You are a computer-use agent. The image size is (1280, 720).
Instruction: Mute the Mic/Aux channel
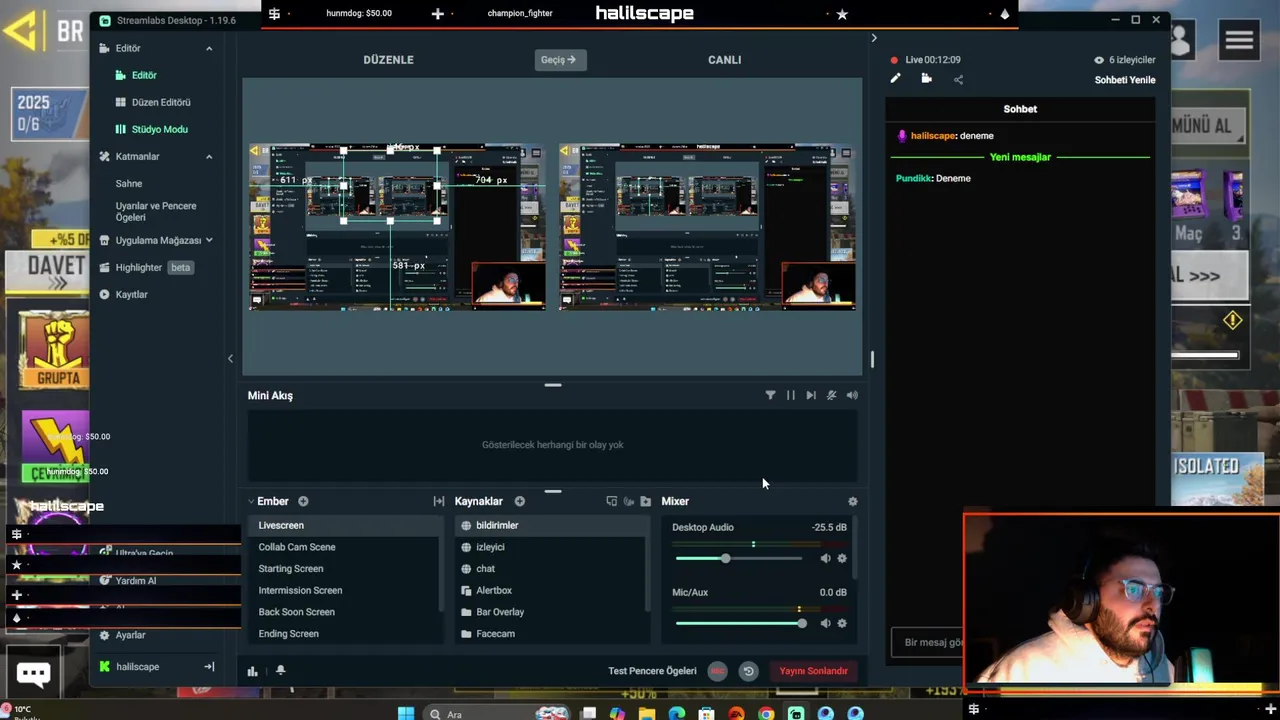825,623
